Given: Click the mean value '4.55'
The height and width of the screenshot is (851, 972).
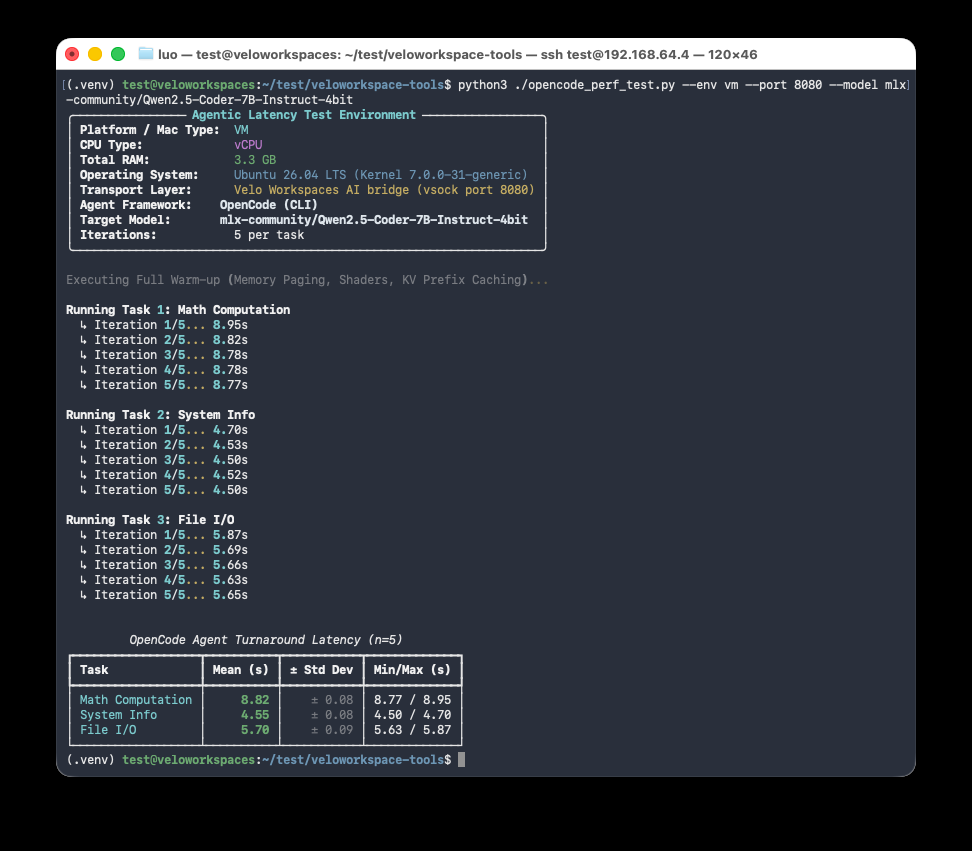Looking at the screenshot, I should [x=255, y=715].
